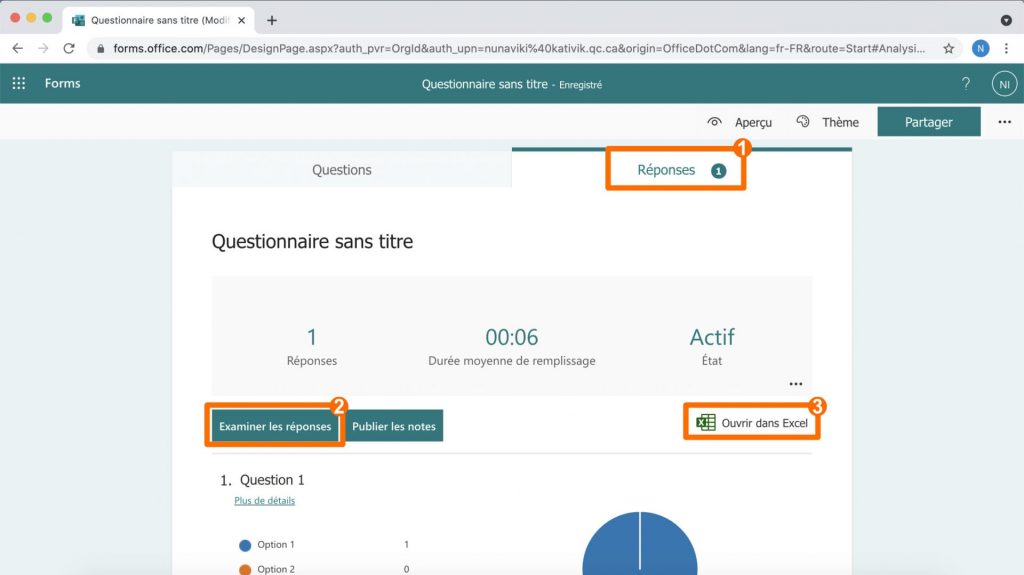Image resolution: width=1024 pixels, height=575 pixels.
Task: Go back with browser back arrow
Action: (18, 48)
